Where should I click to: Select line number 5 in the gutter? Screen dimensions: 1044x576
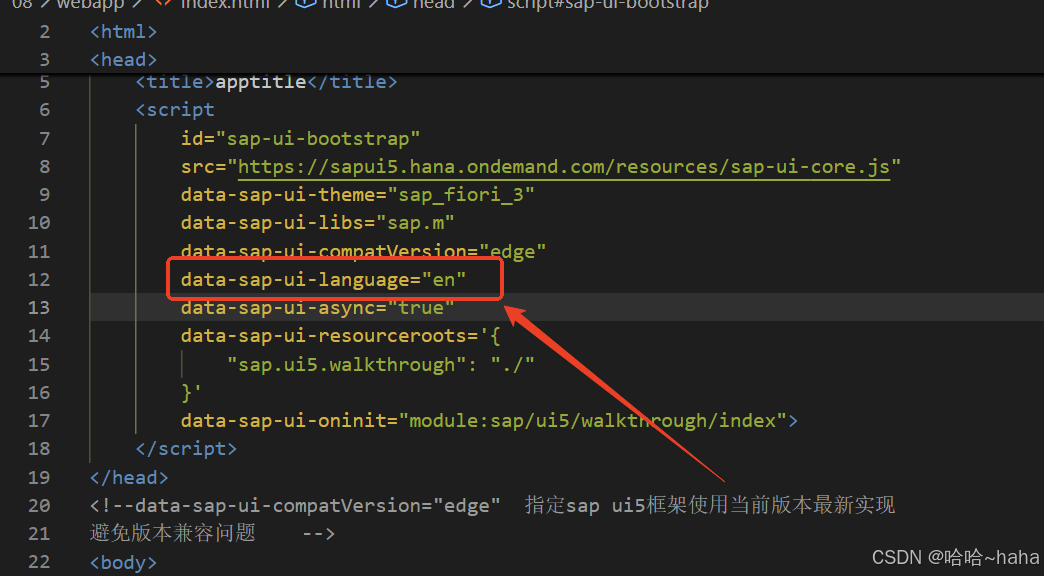pyautogui.click(x=45, y=82)
